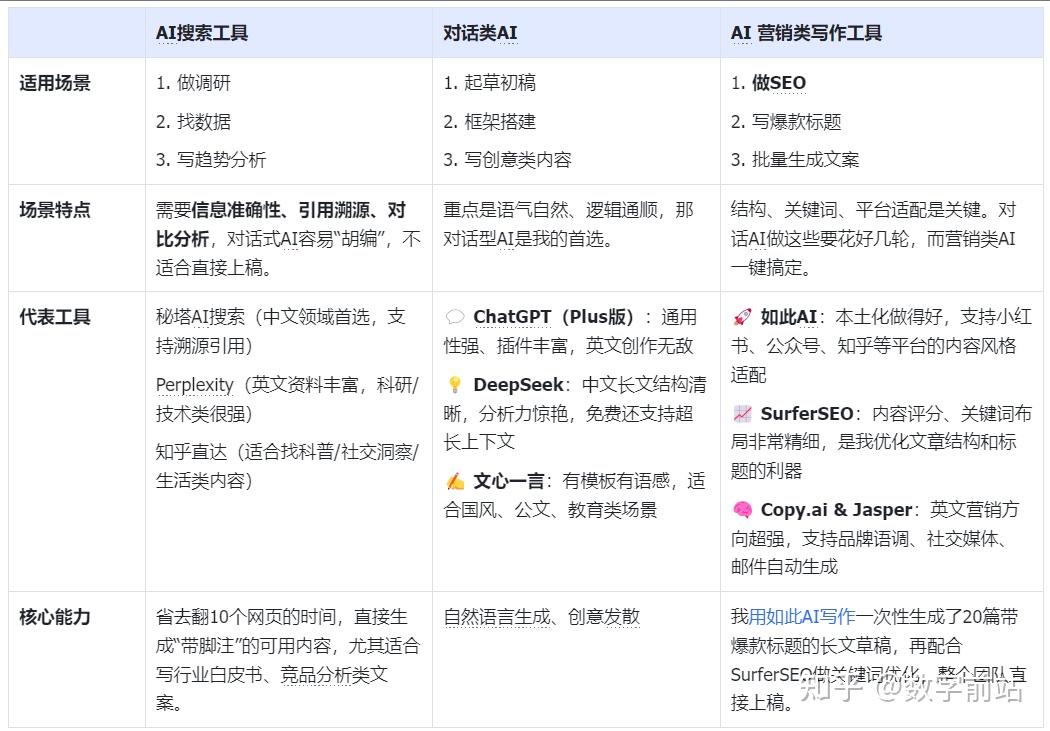This screenshot has height=731, width=1050.
Task: Click the AI搜索工具 column header
Action: click(x=202, y=33)
